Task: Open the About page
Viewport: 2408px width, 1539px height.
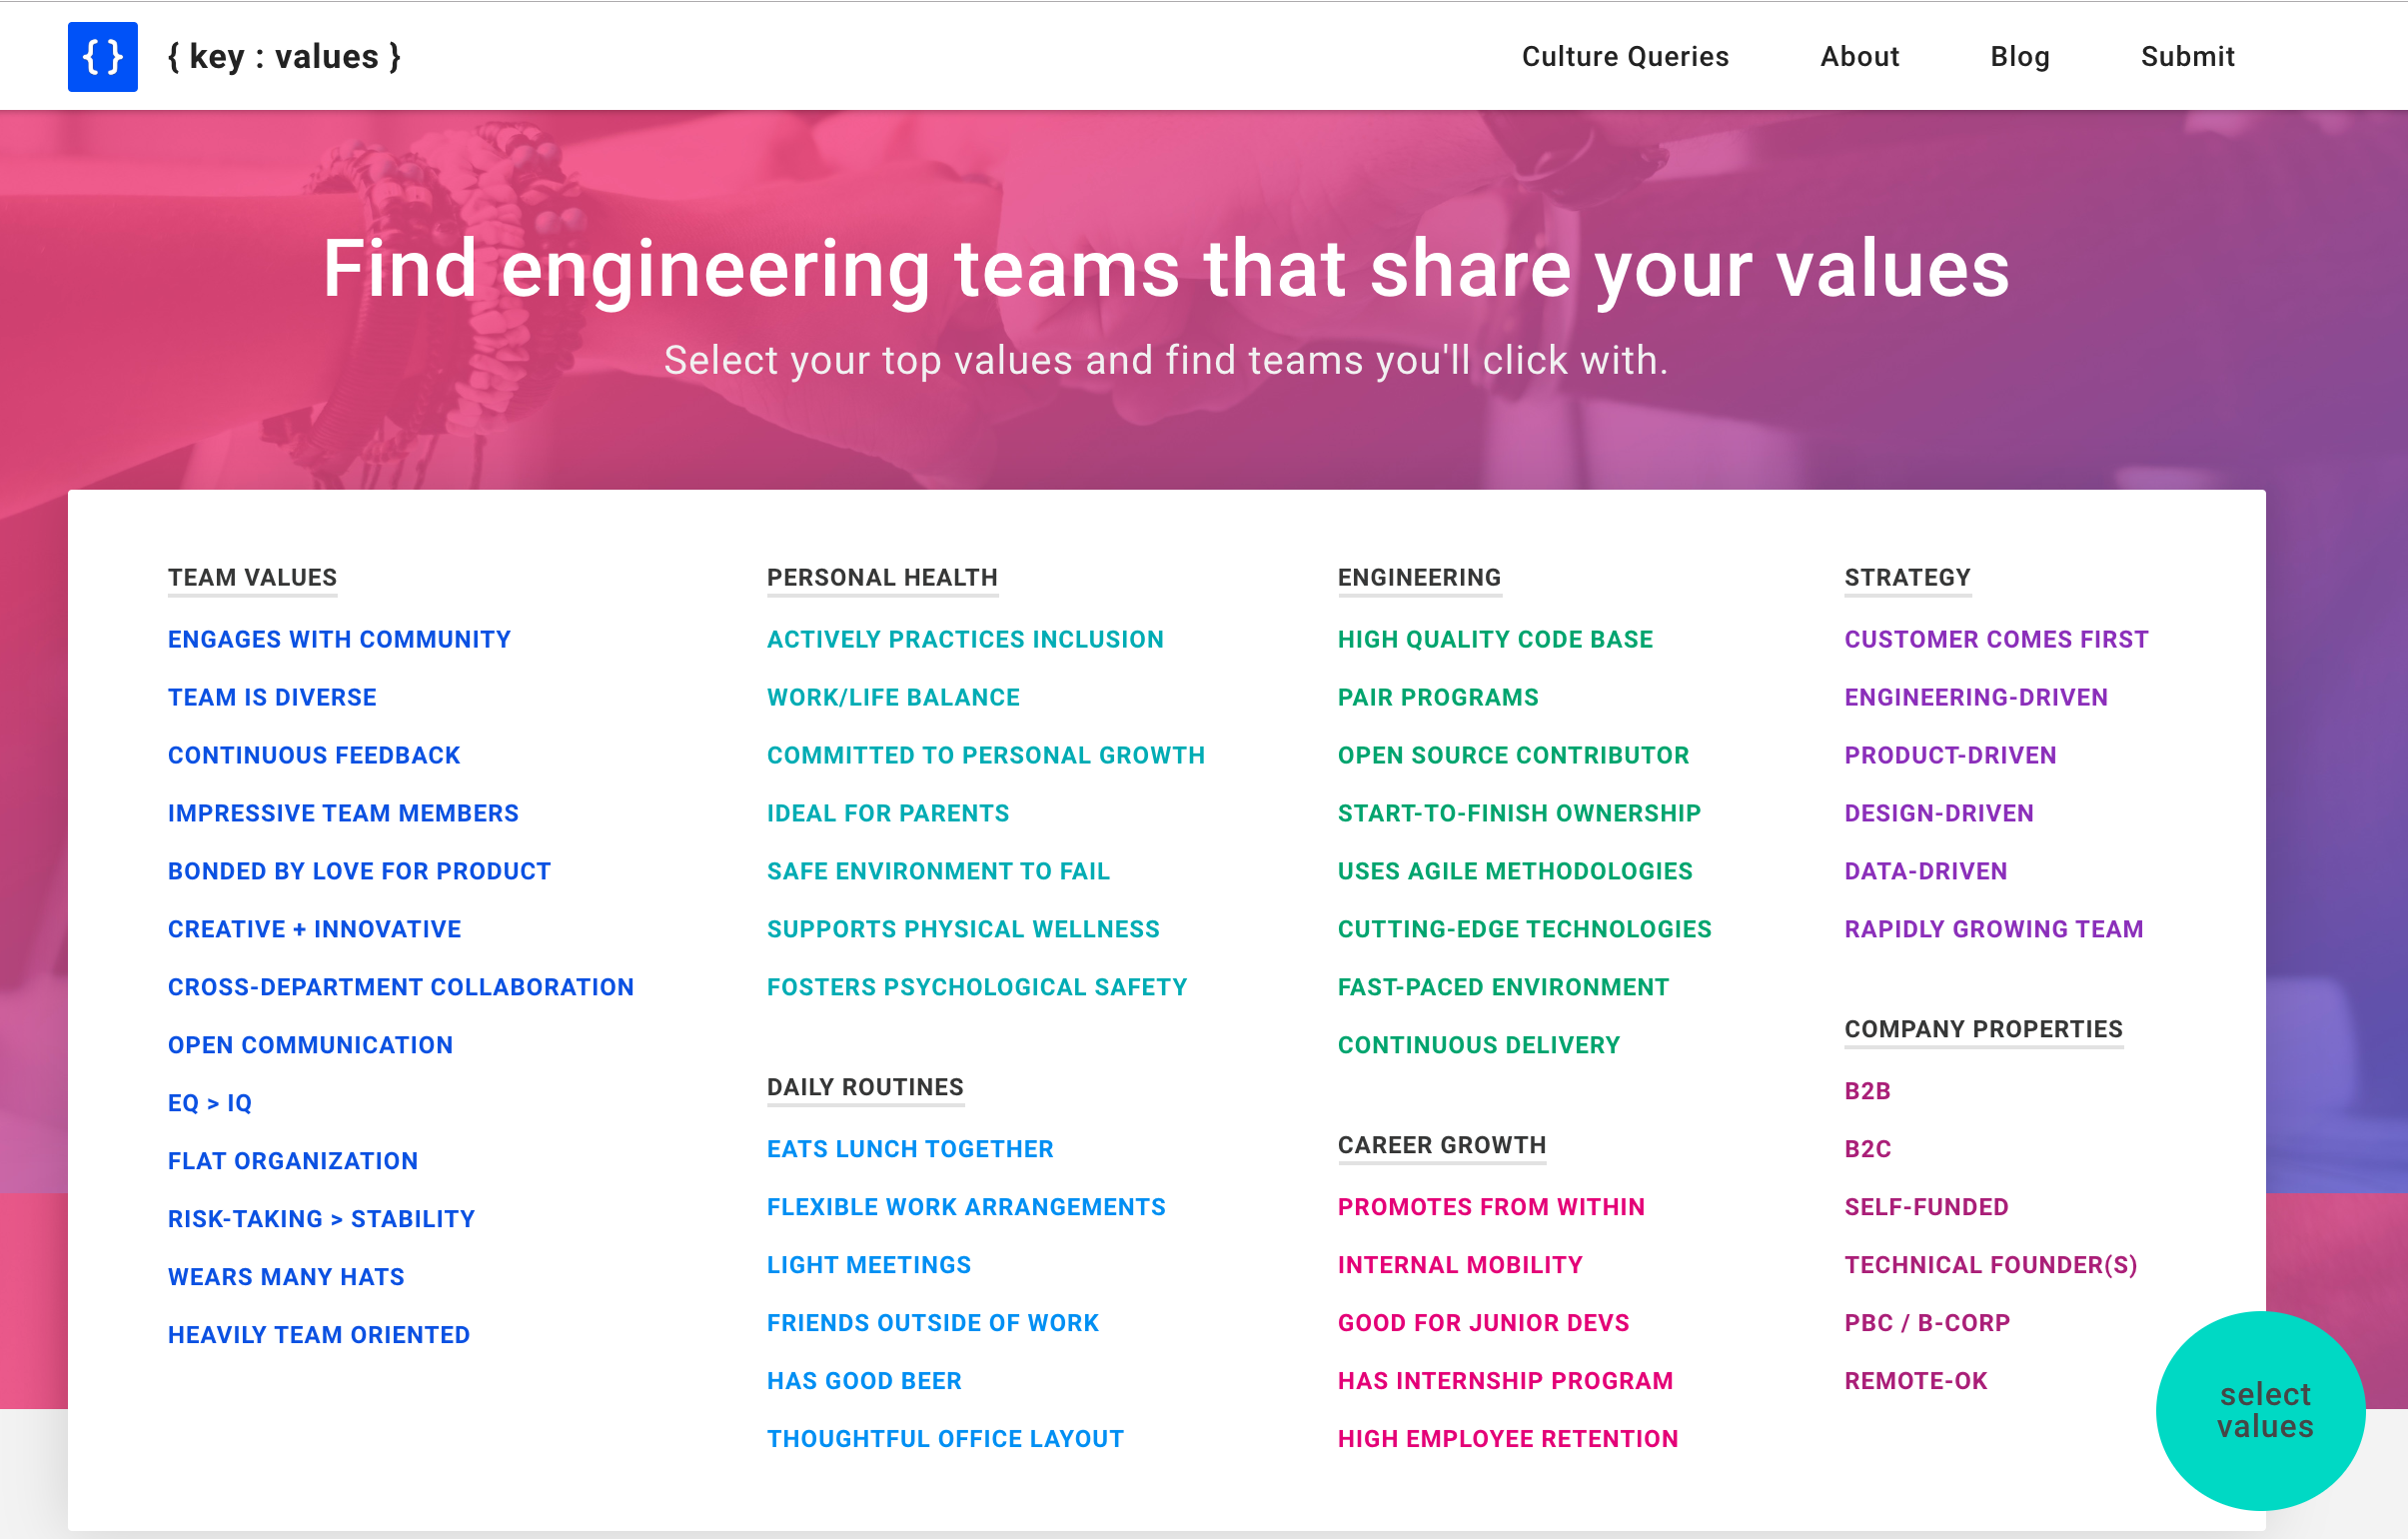Action: pyautogui.click(x=1859, y=56)
